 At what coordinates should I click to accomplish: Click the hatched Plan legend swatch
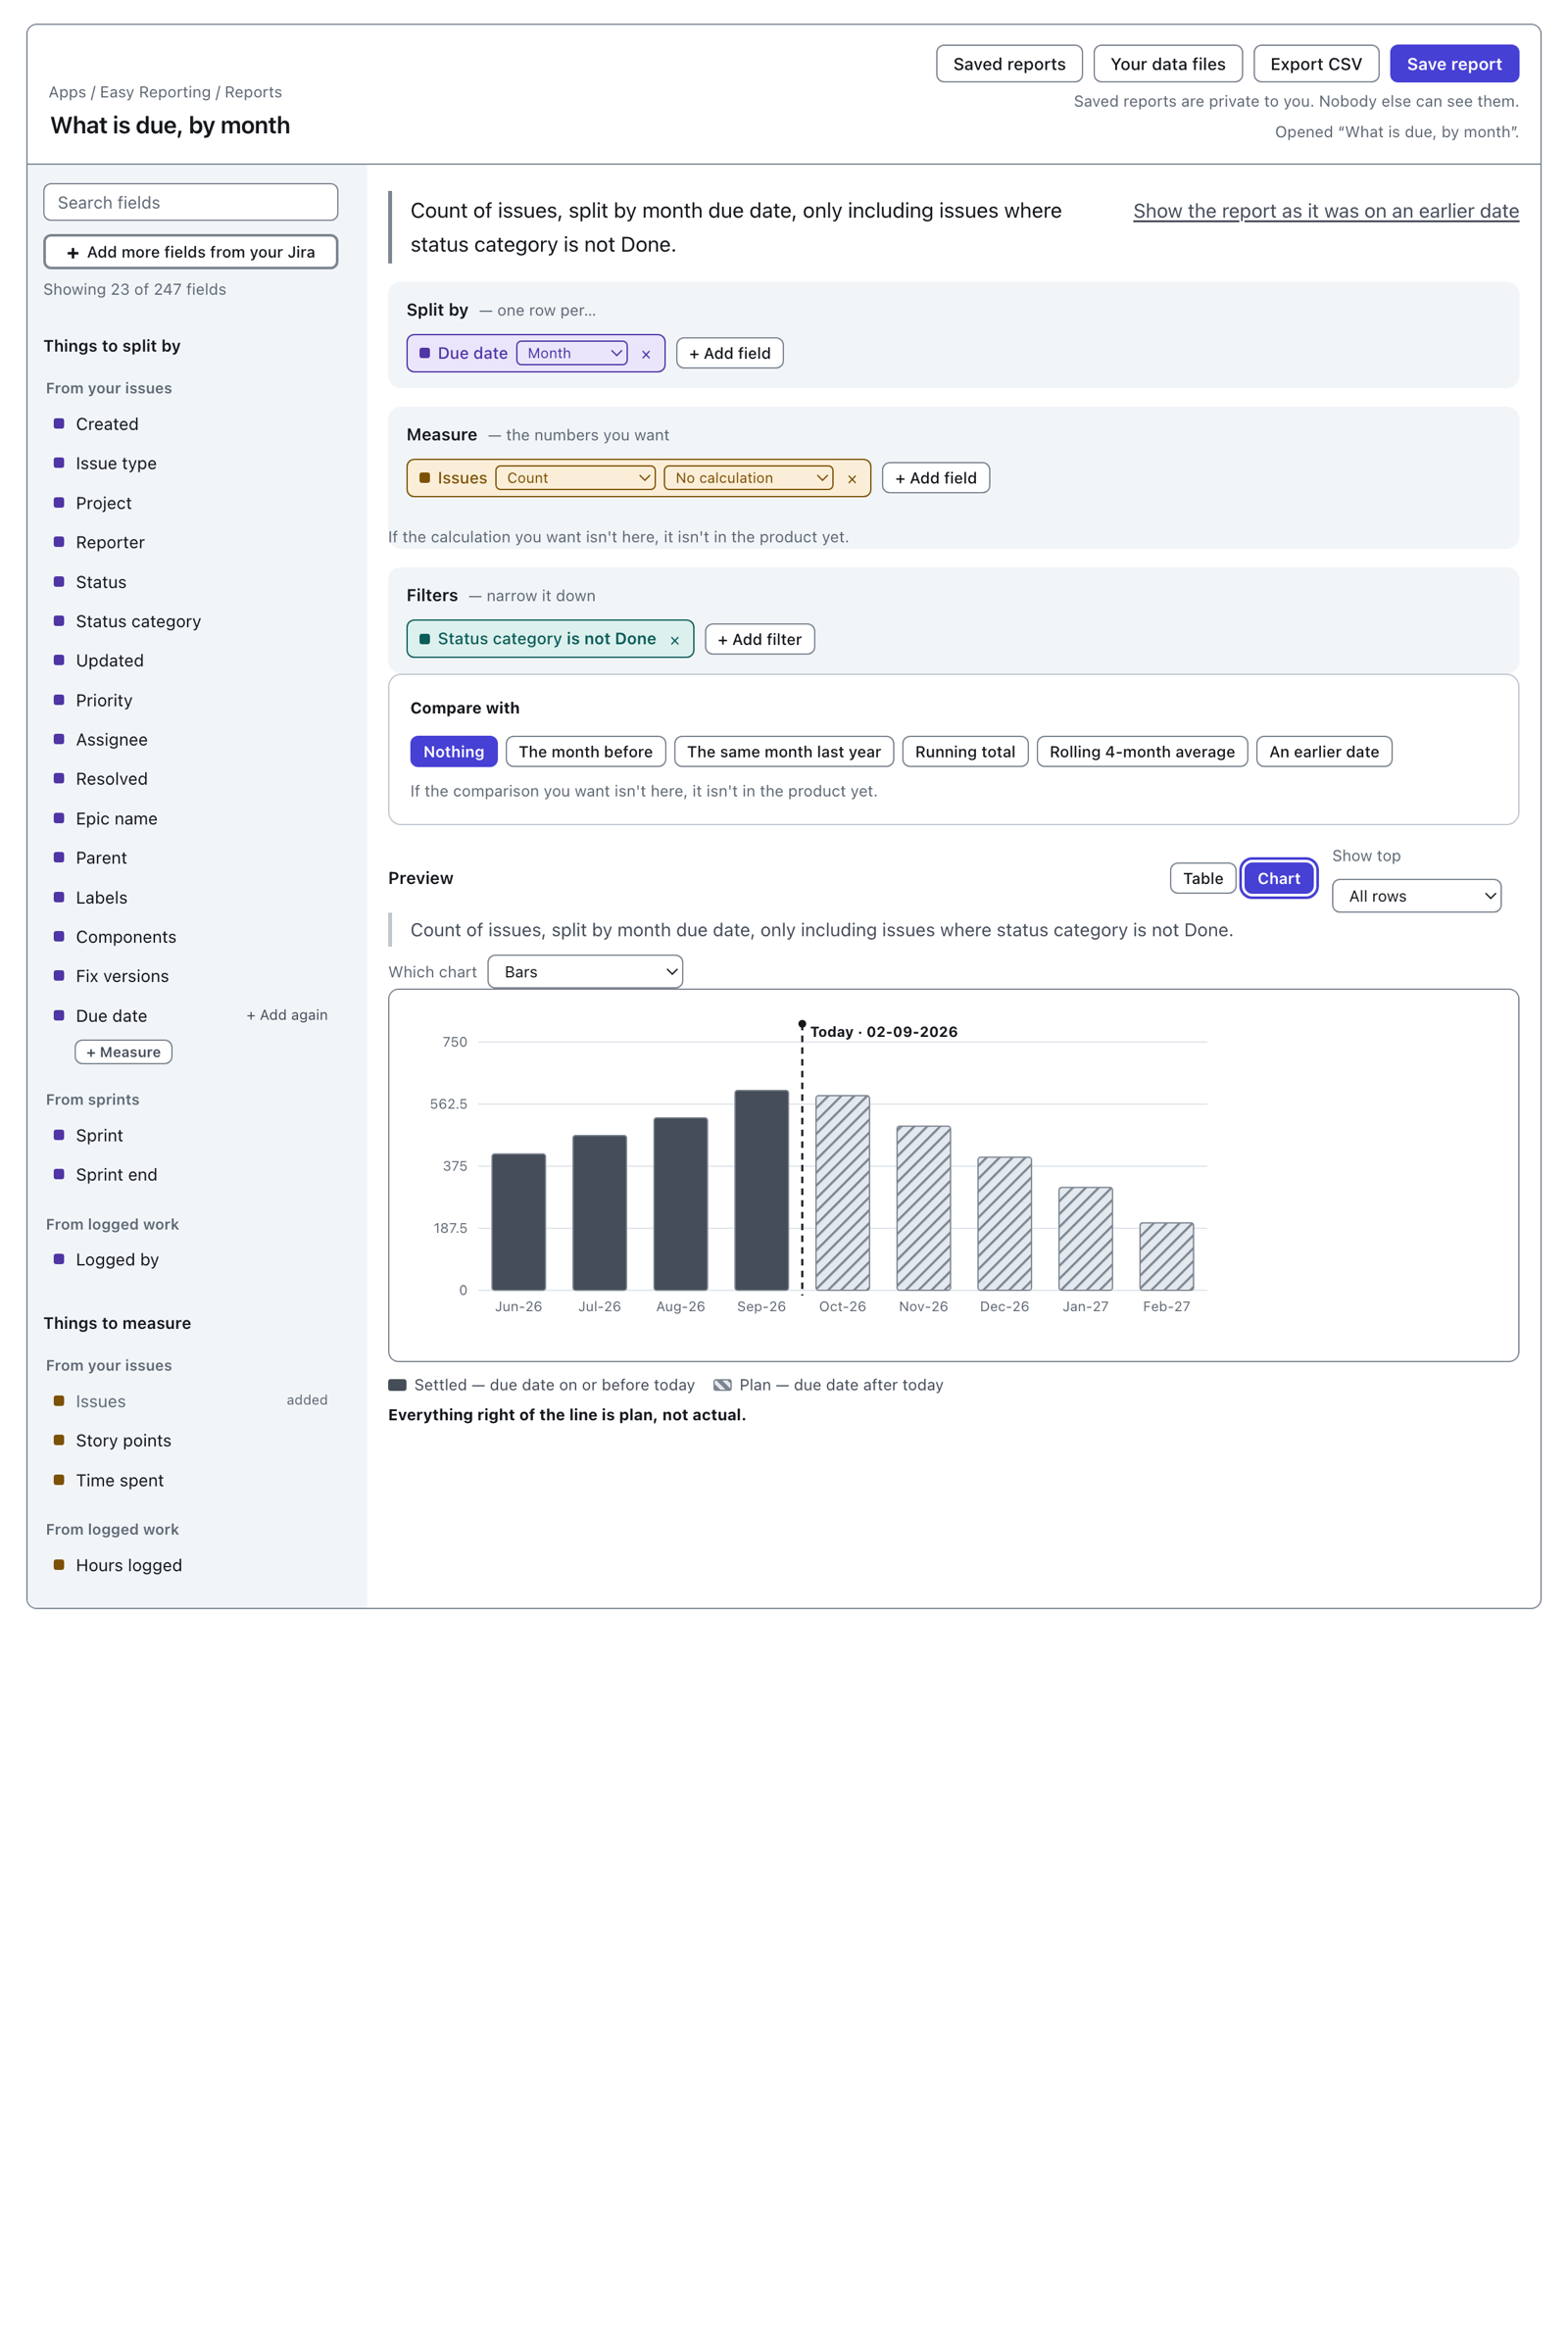tap(722, 1385)
